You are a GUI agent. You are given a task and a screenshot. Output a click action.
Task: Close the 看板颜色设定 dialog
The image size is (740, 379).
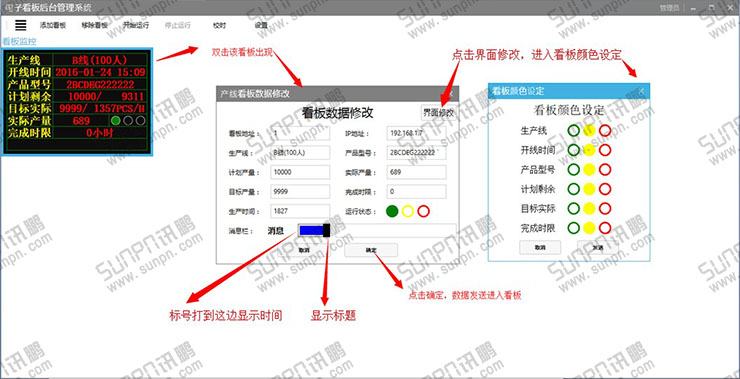tap(641, 91)
